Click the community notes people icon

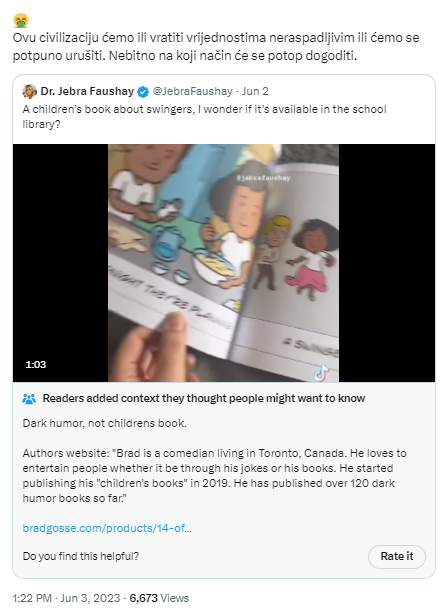[29, 398]
